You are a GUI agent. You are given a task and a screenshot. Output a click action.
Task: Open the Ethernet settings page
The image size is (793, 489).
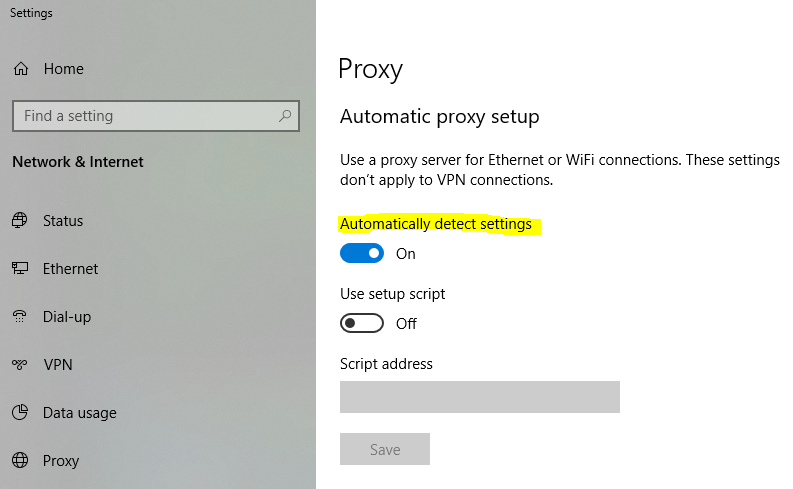[70, 269]
